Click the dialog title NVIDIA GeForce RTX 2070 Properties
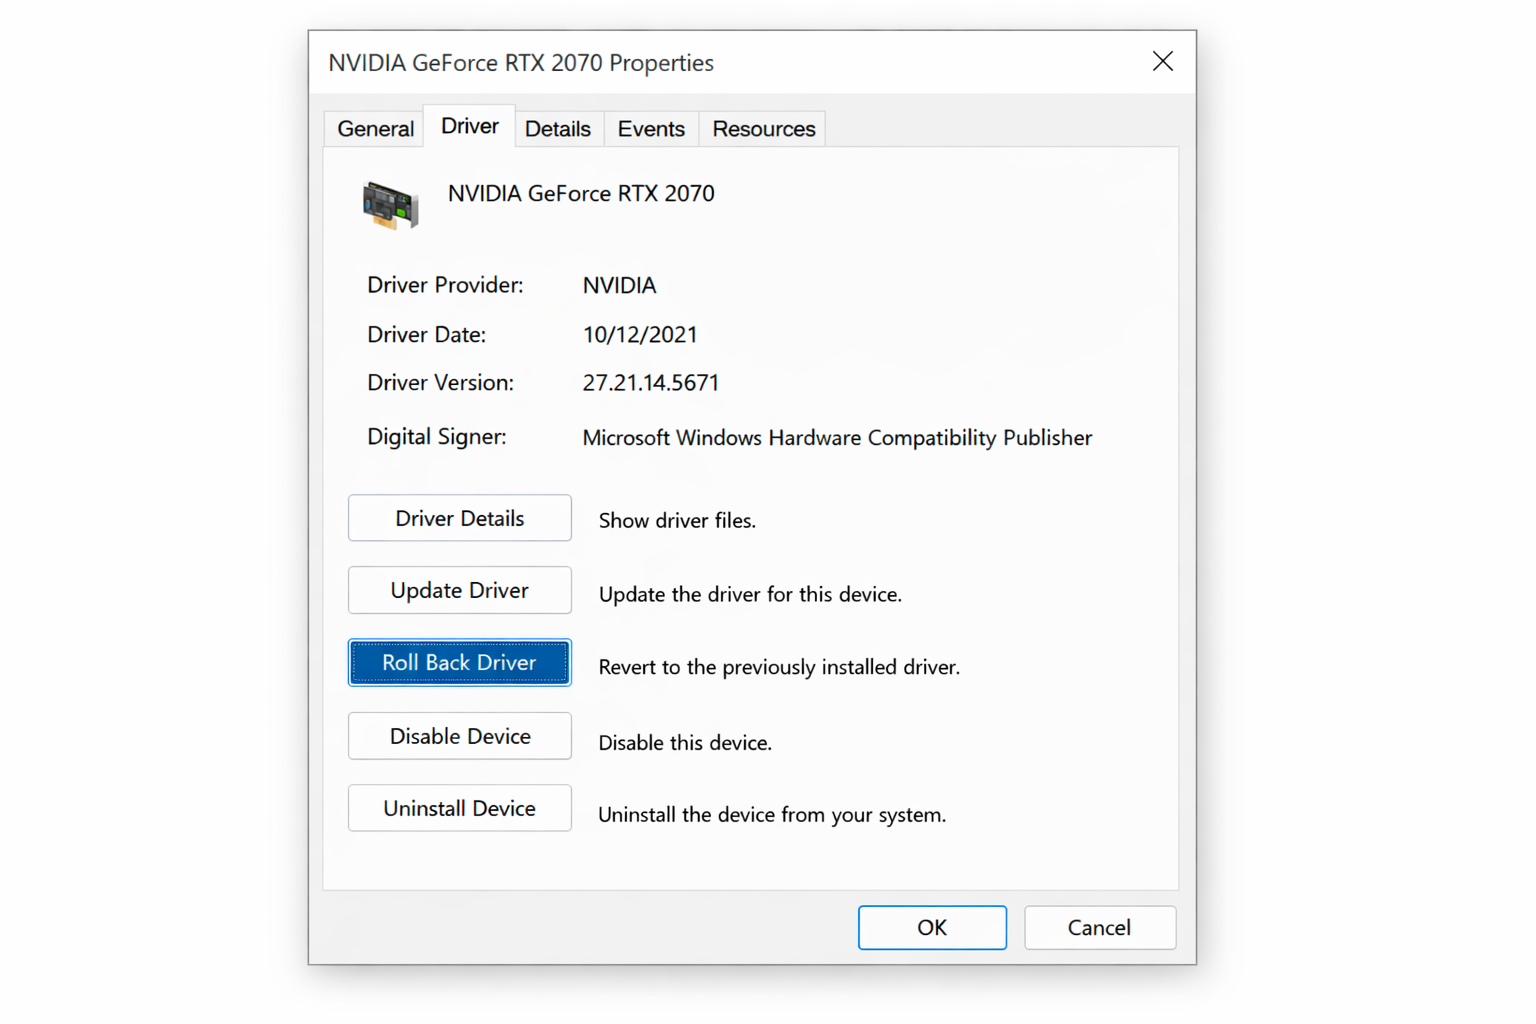Viewport: 1536px width, 1024px height. tap(521, 62)
